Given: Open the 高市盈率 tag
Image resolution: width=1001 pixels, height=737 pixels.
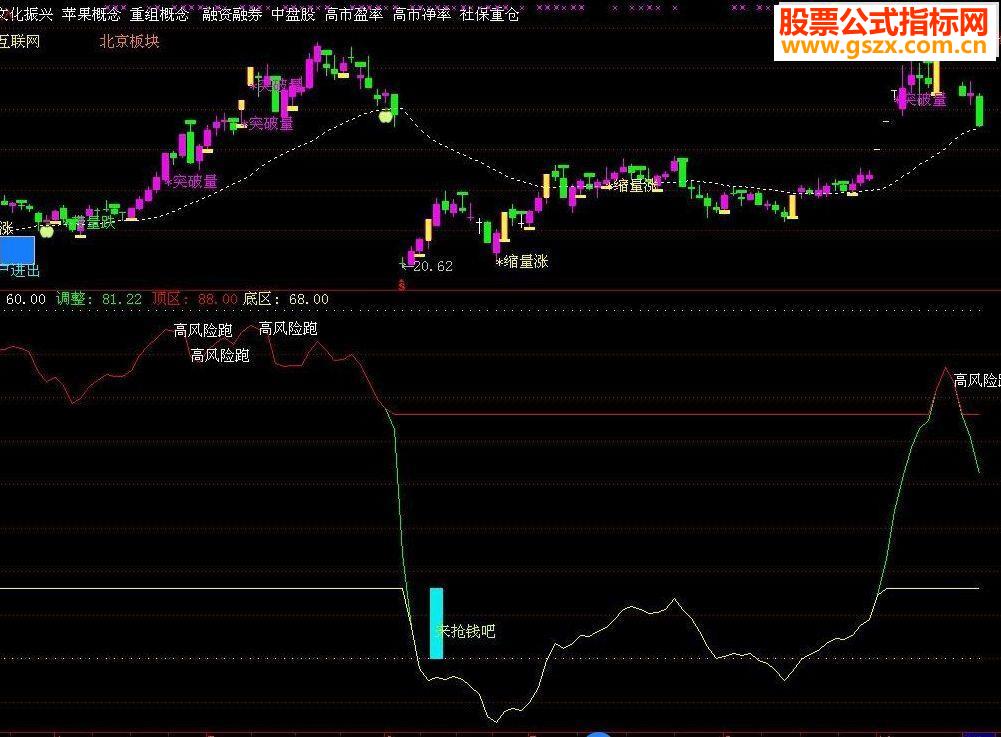Looking at the screenshot, I should pos(354,14).
